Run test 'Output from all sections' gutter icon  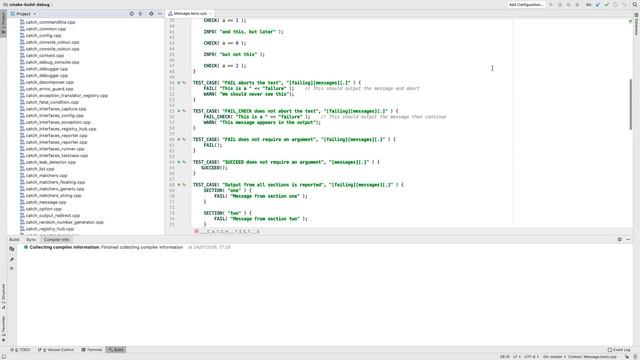click(x=179, y=185)
